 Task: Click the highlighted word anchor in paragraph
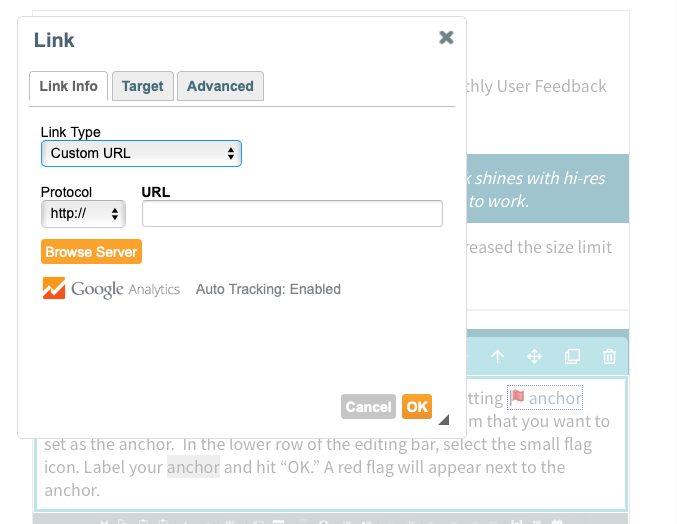[x=193, y=467]
